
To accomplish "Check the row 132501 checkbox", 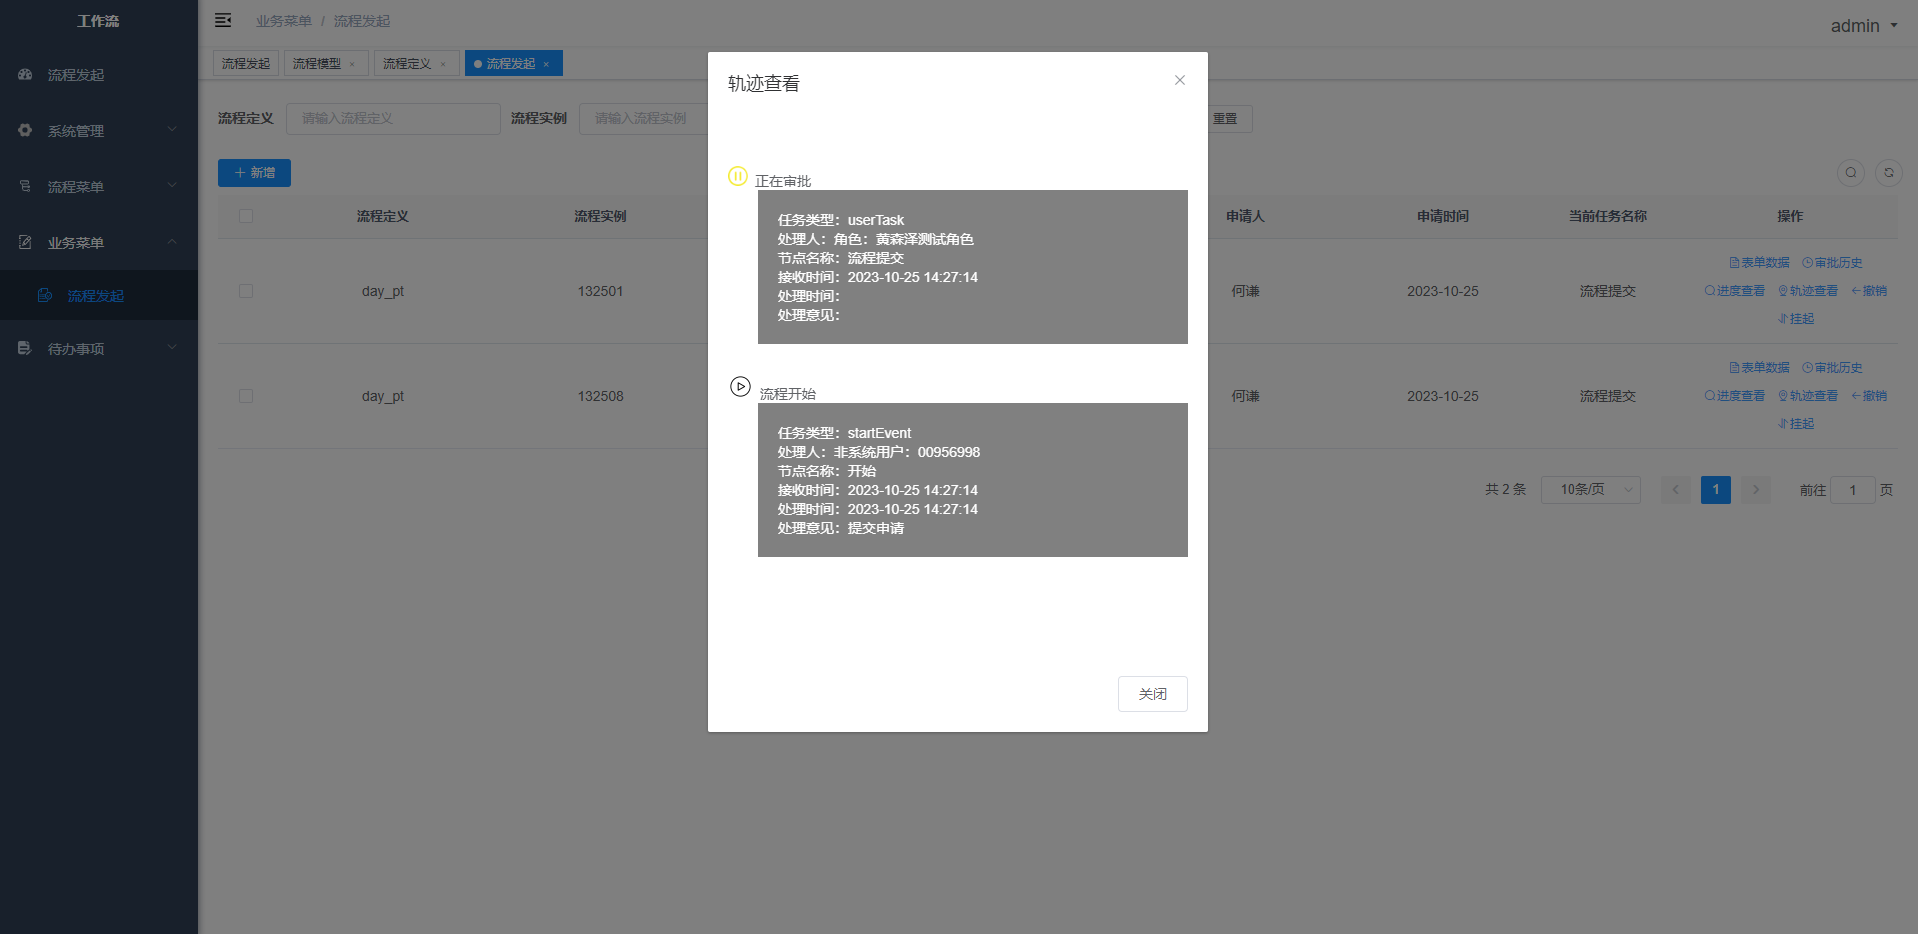I will (246, 291).
